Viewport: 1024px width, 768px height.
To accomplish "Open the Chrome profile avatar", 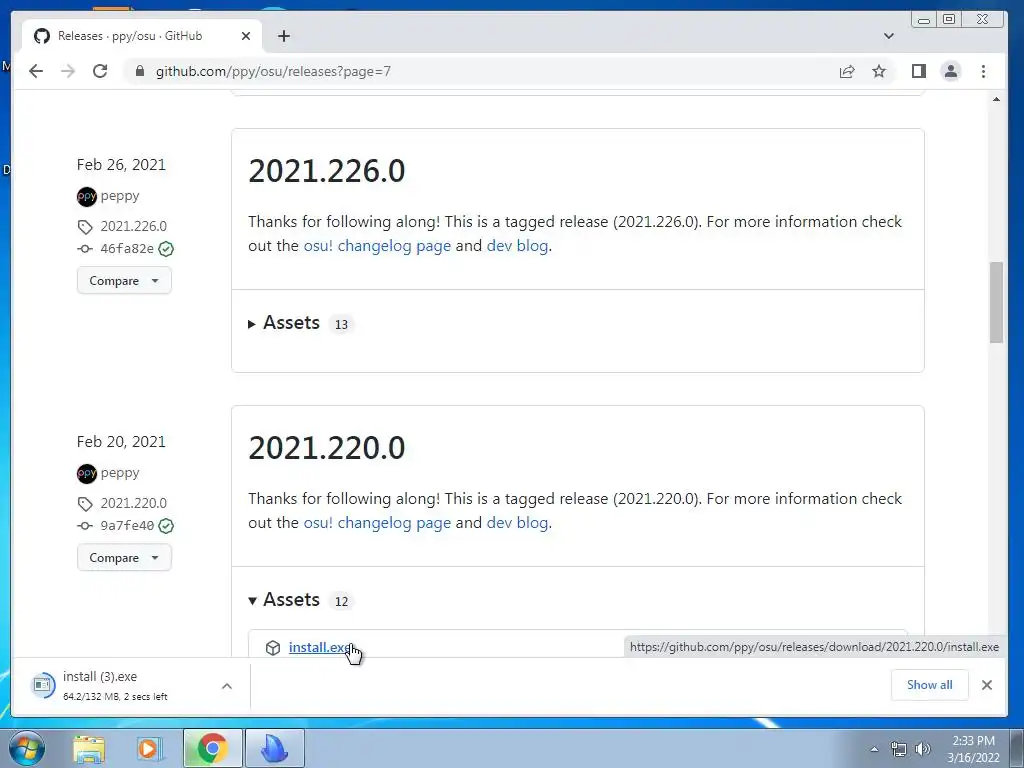I will (951, 71).
